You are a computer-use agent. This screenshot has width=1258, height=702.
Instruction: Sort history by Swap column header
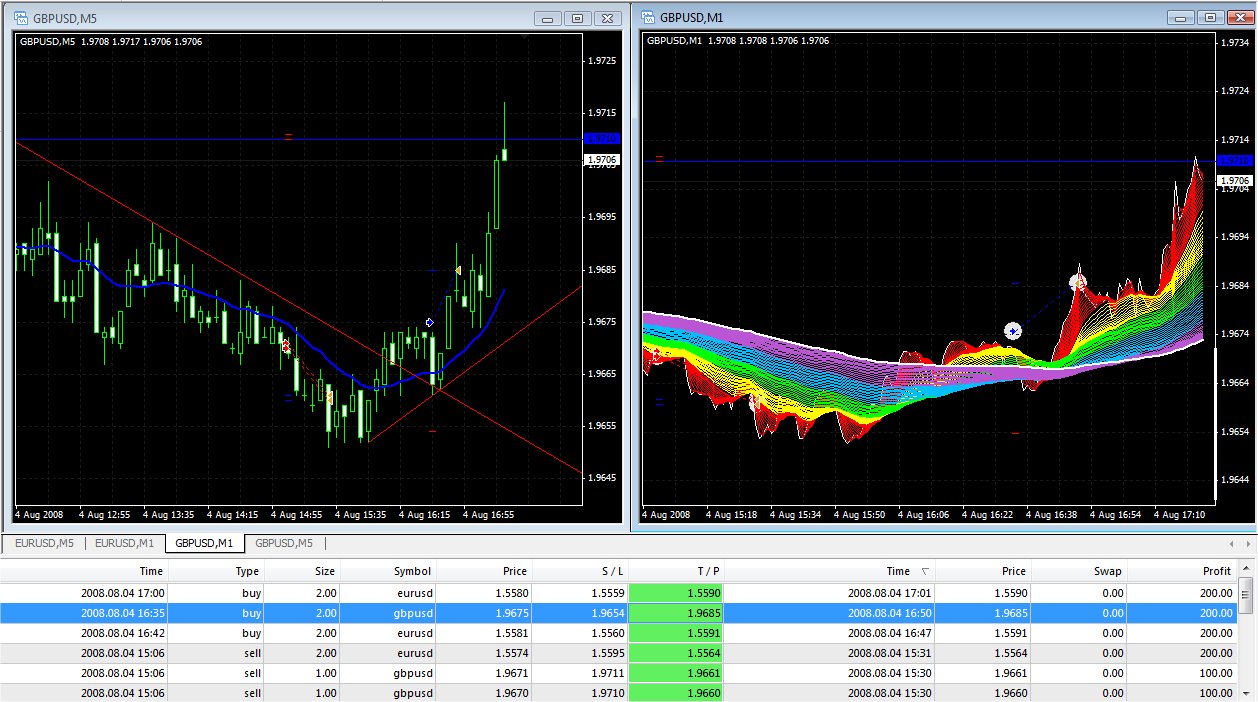point(1079,571)
